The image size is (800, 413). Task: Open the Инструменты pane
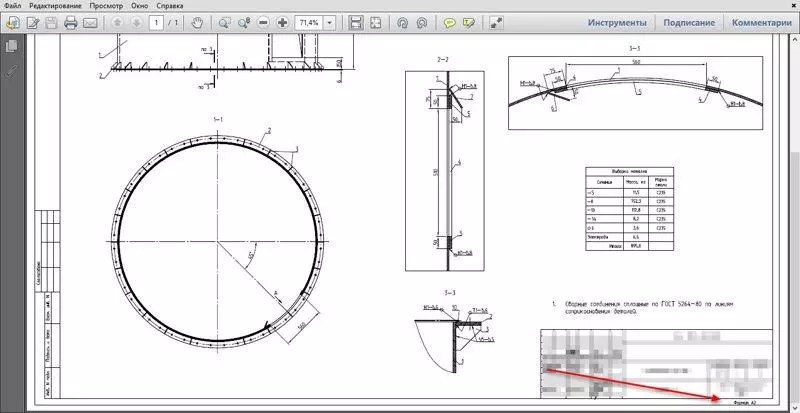pos(616,22)
